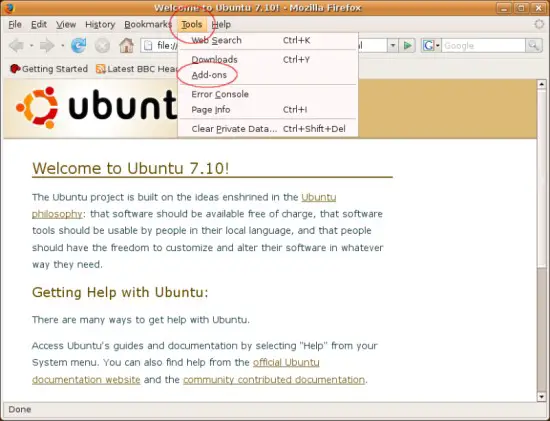Click the activity throbber icon

pyautogui.click(x=539, y=24)
